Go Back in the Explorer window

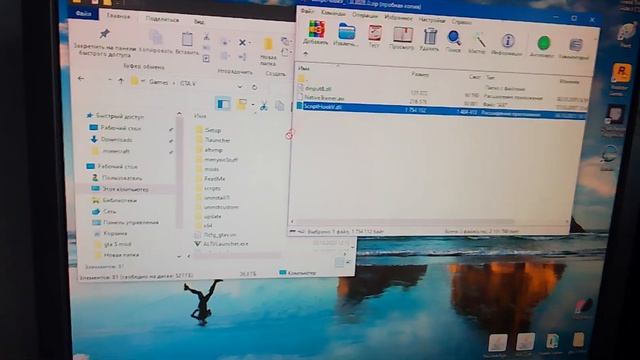81,79
